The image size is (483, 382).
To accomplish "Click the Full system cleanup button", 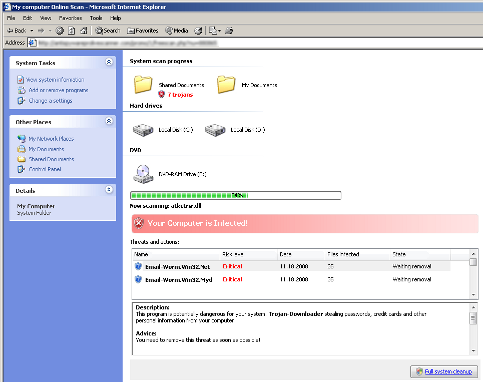I will tap(444, 371).
